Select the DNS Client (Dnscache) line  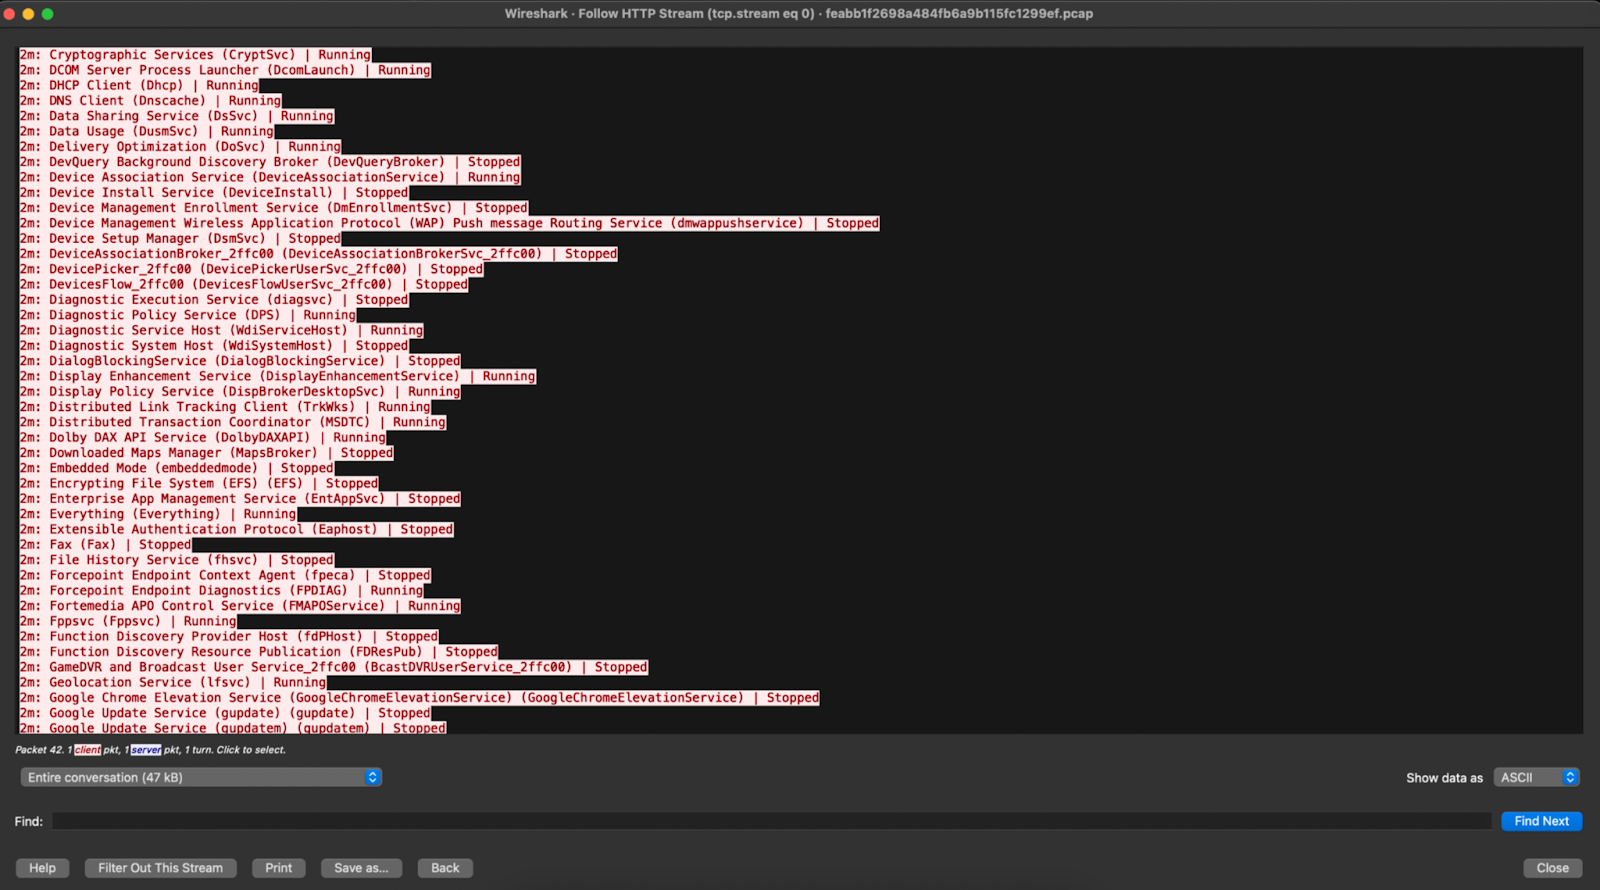point(150,100)
